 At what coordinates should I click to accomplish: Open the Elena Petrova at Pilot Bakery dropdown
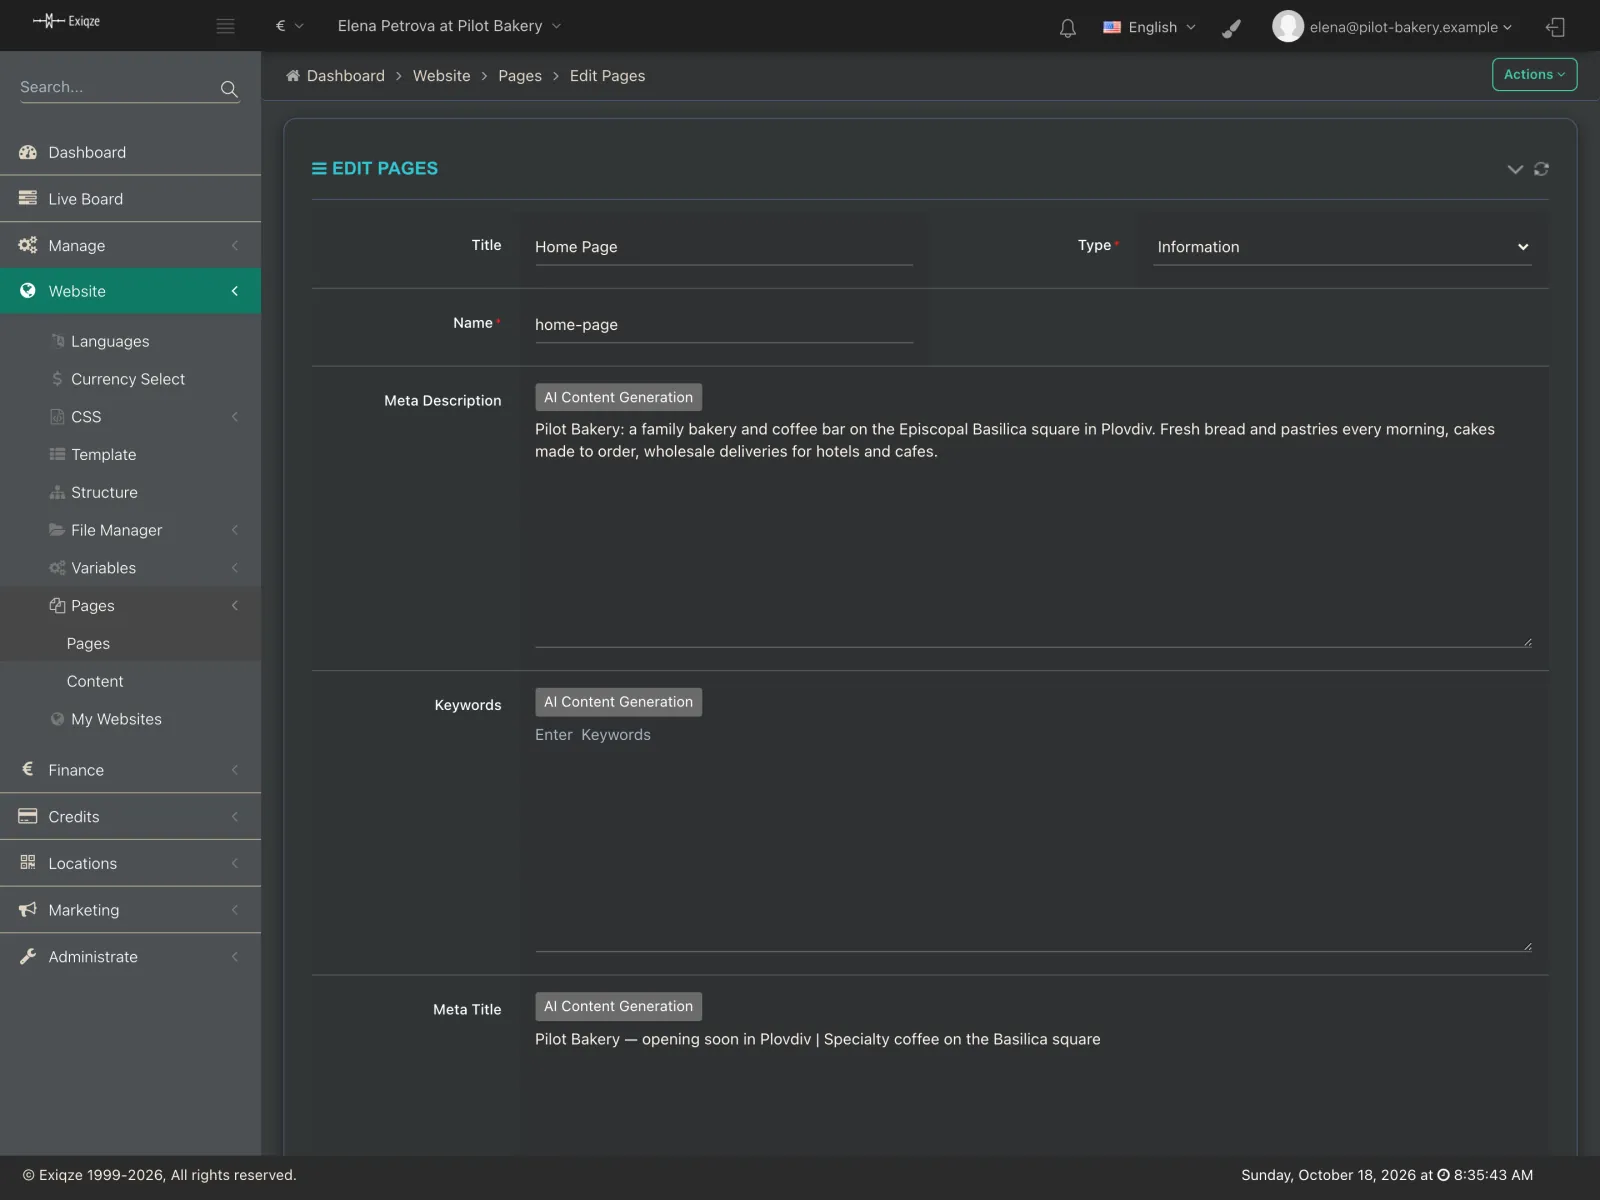point(449,26)
